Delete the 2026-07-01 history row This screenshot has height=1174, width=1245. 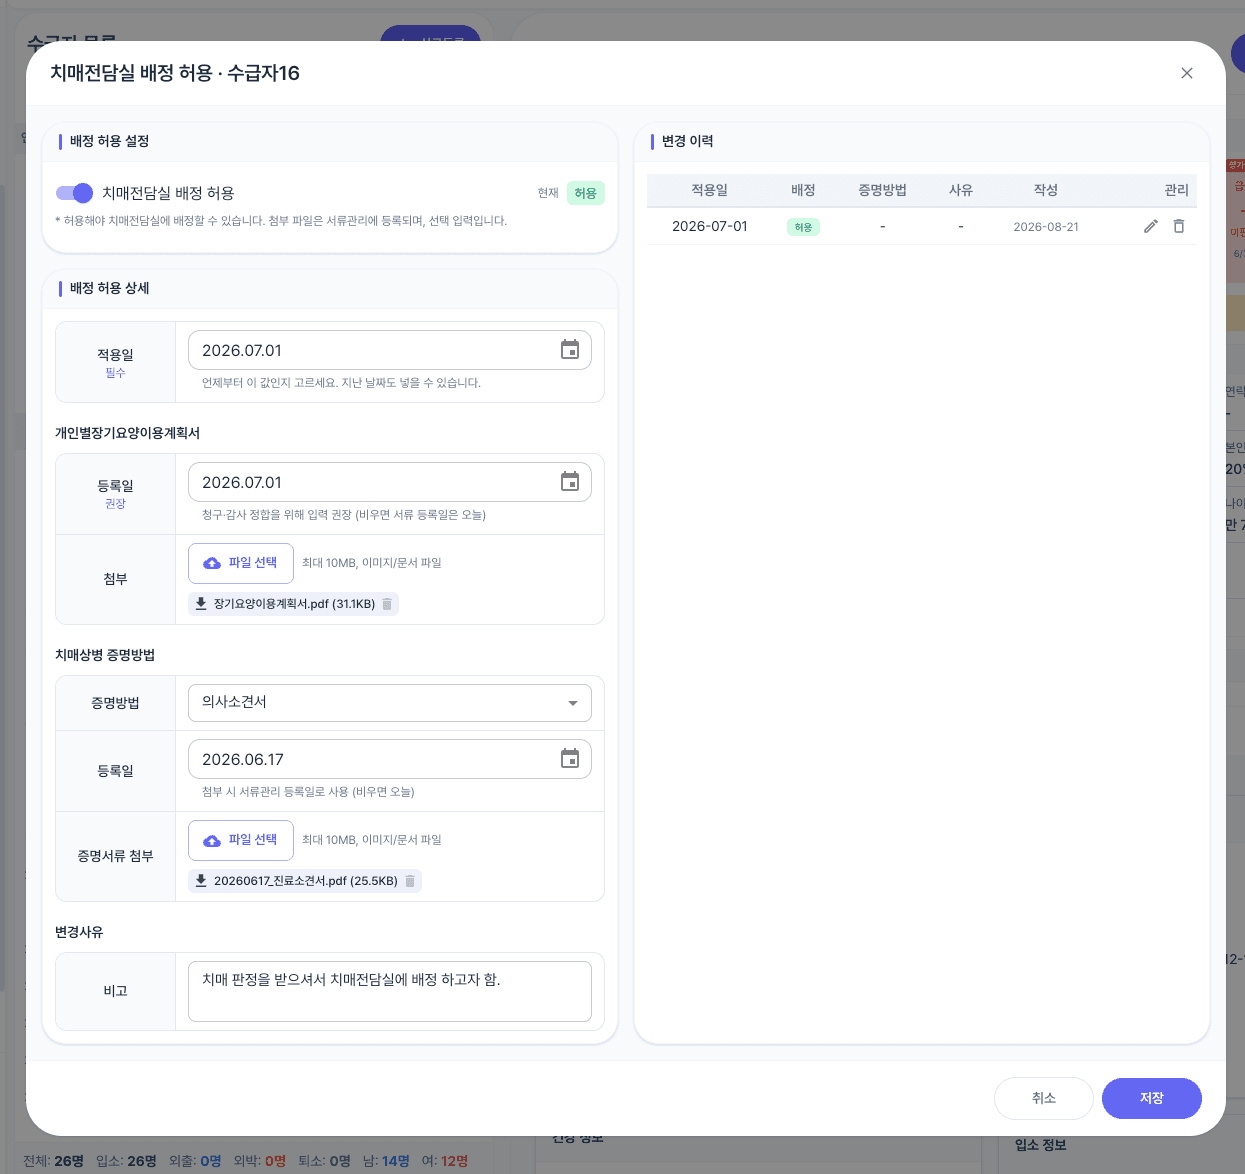[1179, 226]
